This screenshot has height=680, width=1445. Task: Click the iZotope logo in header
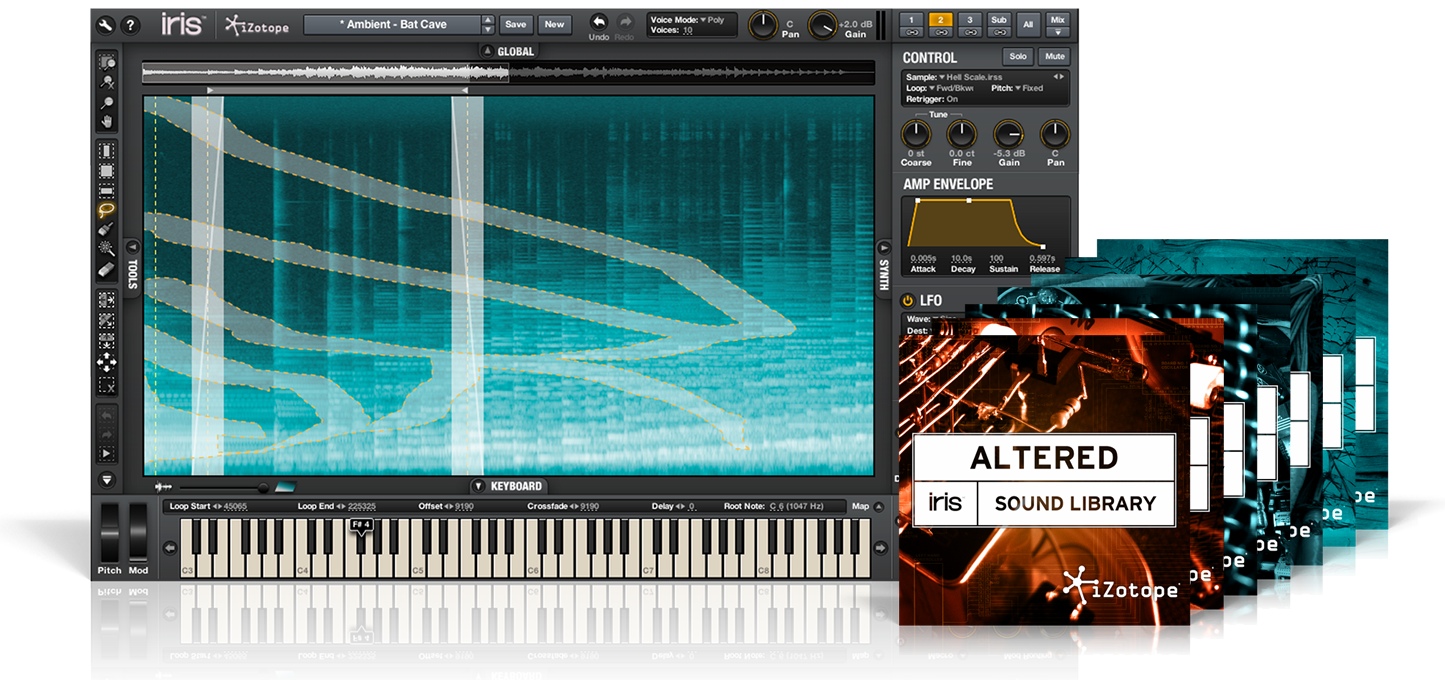pos(257,25)
